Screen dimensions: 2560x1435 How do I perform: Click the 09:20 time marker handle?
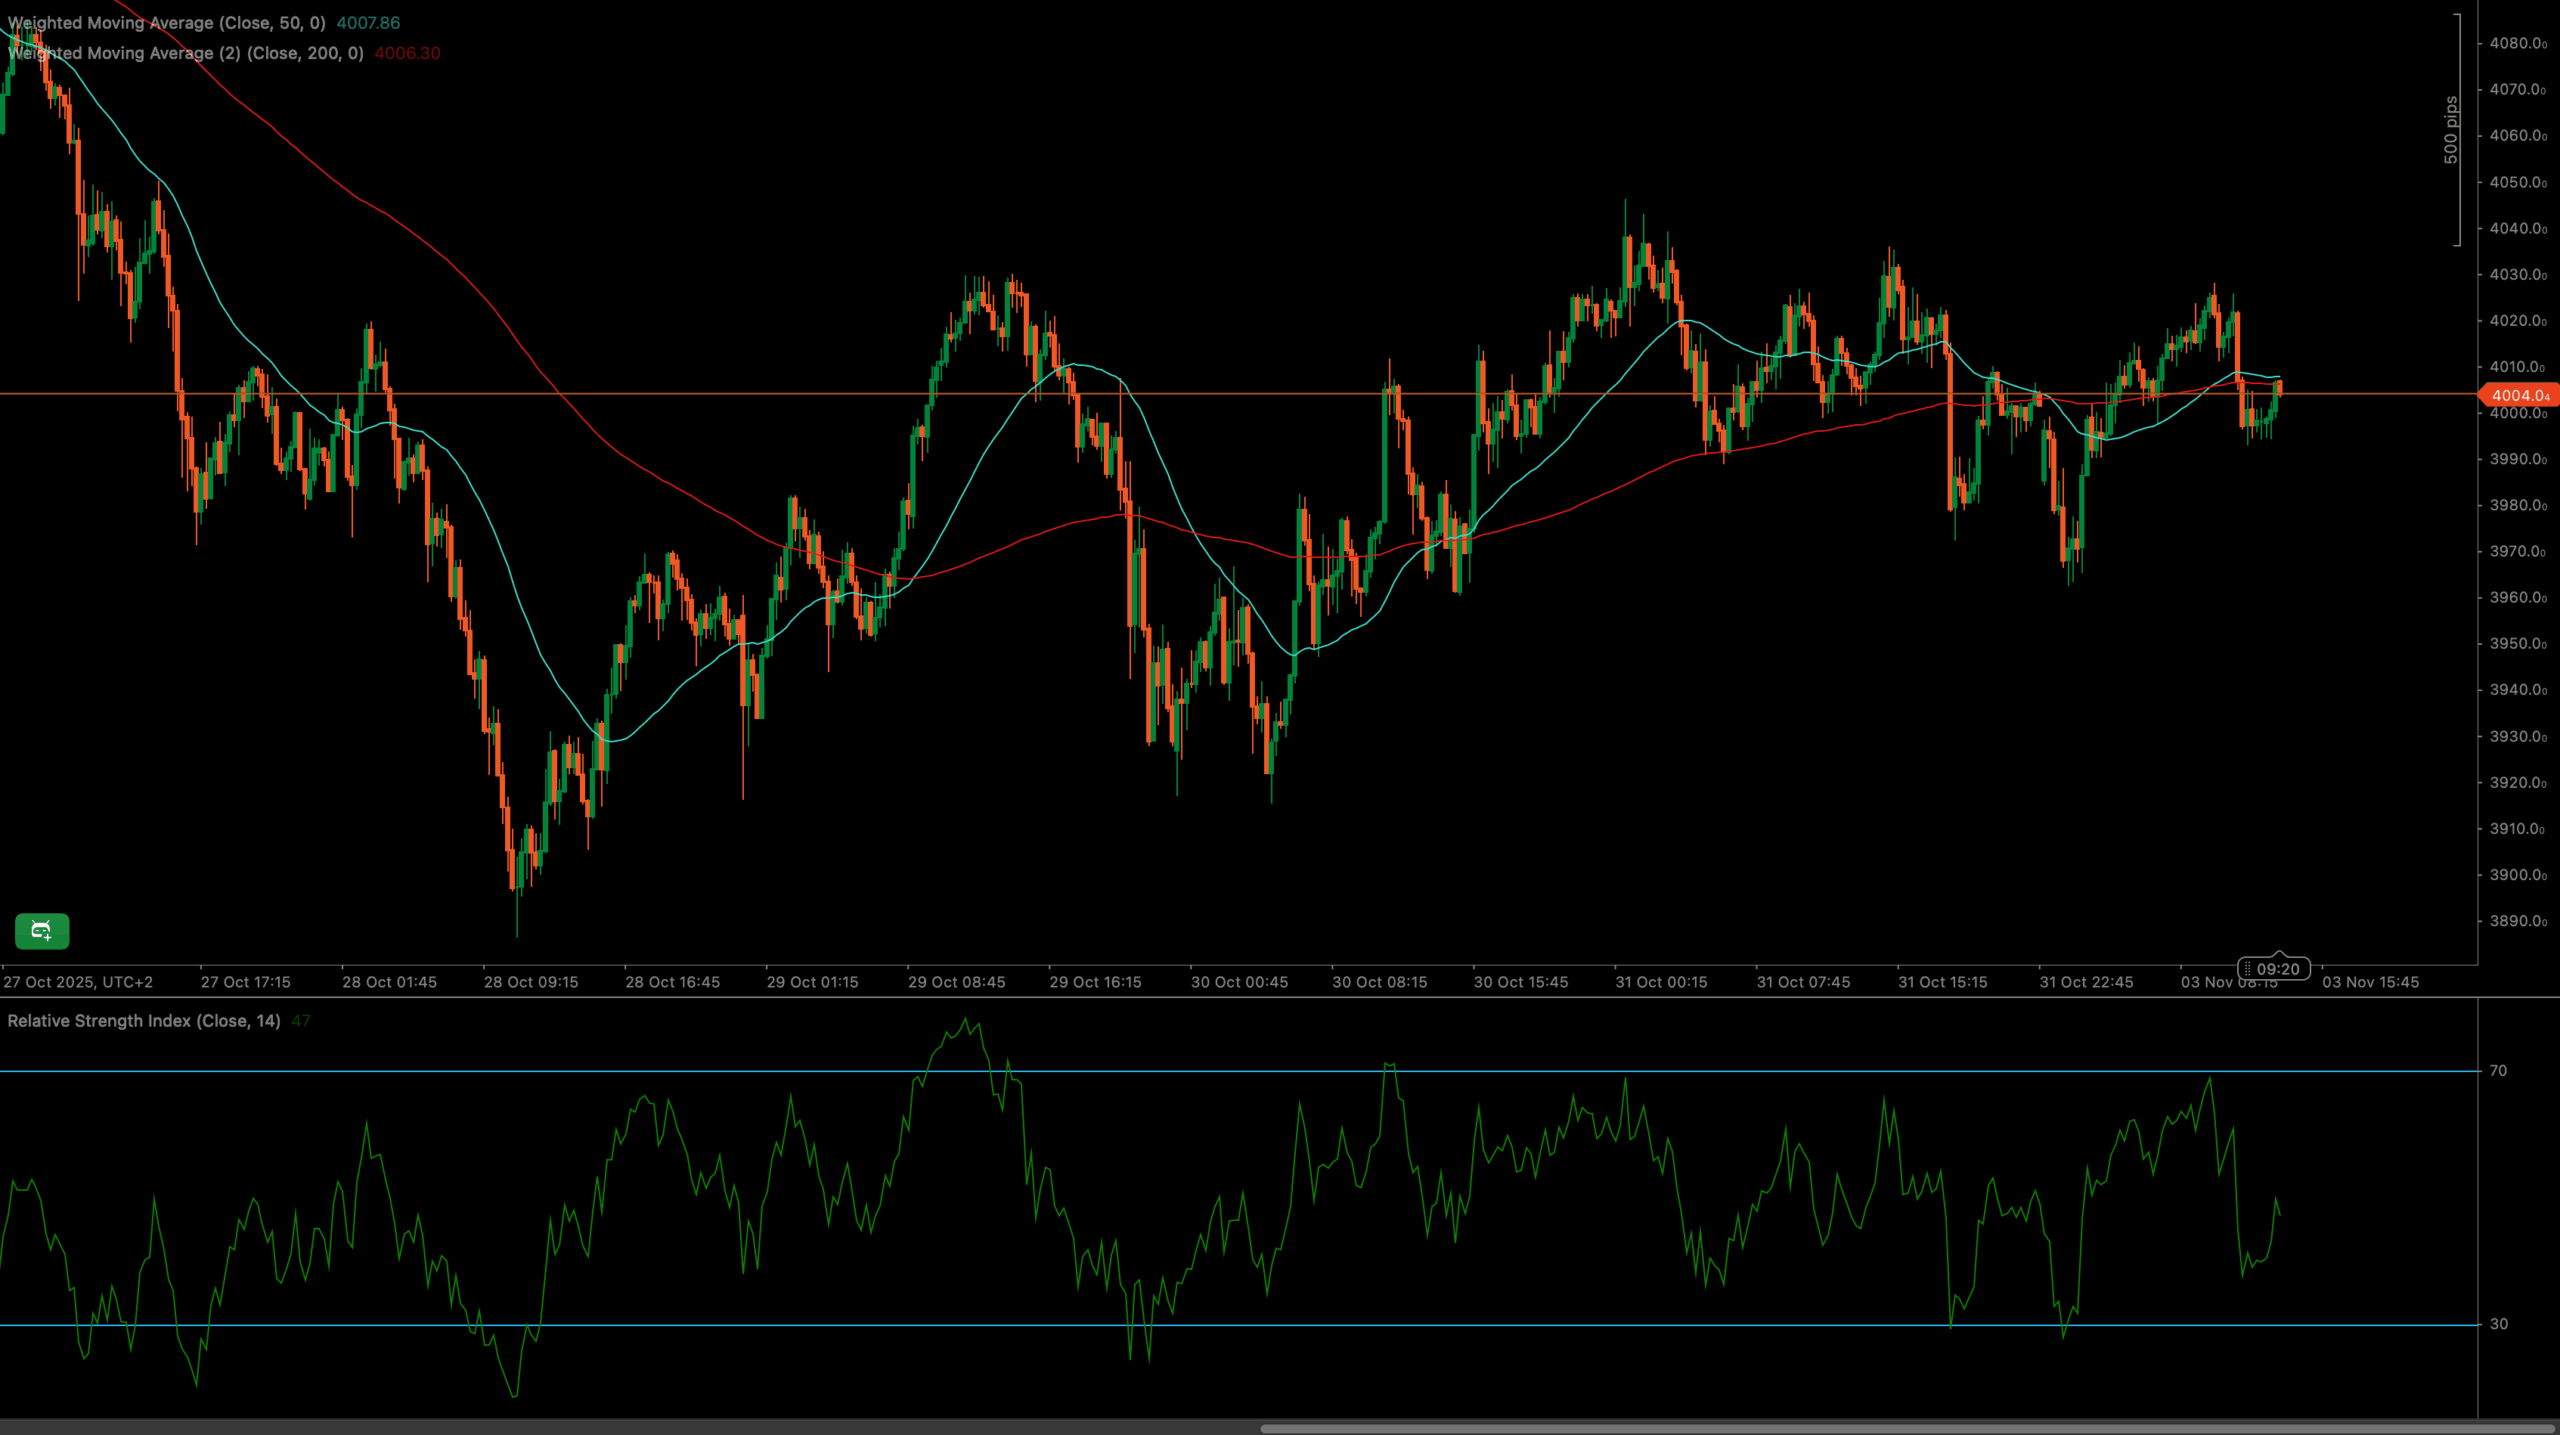point(2274,968)
